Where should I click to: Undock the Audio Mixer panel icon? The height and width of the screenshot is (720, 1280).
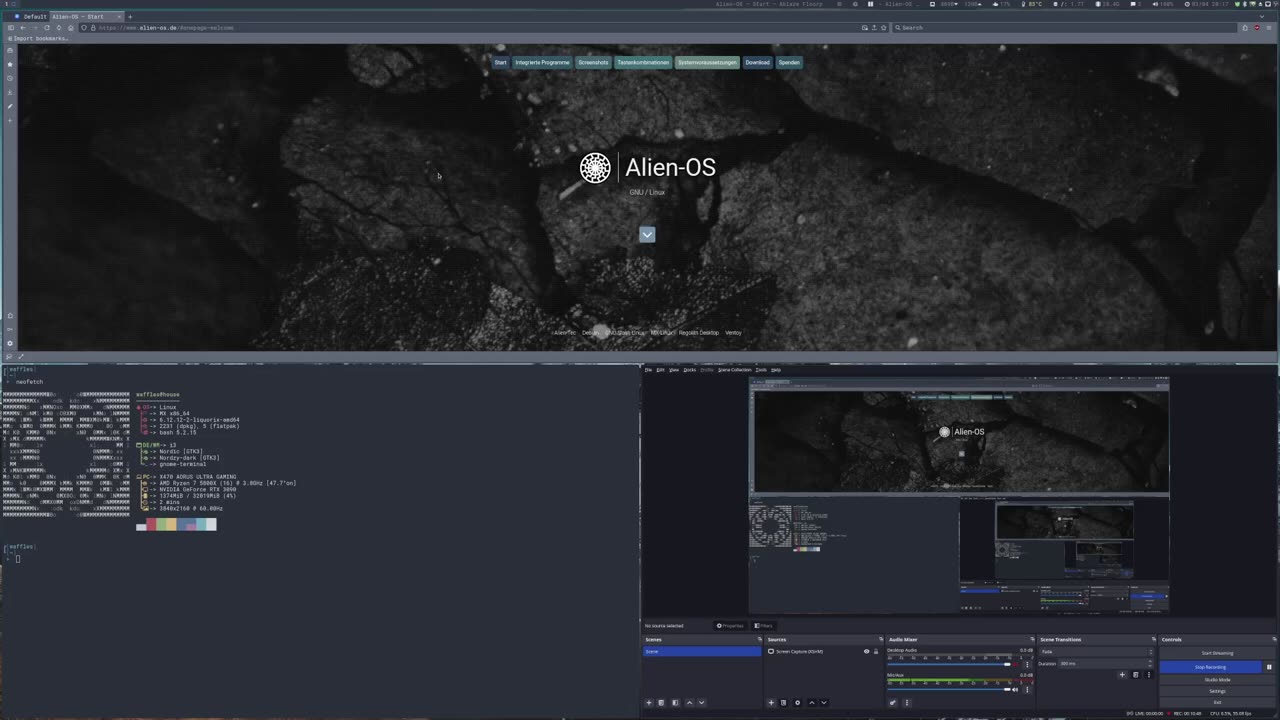pos(1032,639)
